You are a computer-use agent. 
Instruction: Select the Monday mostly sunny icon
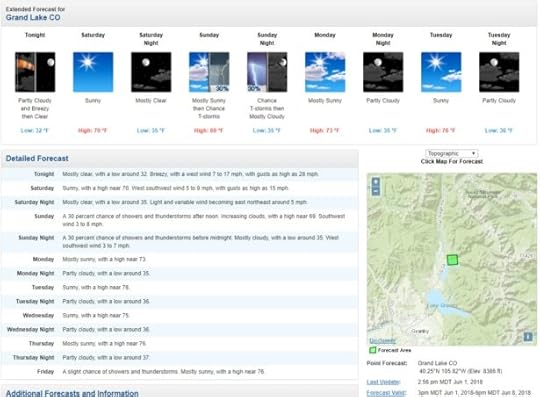tap(325, 72)
